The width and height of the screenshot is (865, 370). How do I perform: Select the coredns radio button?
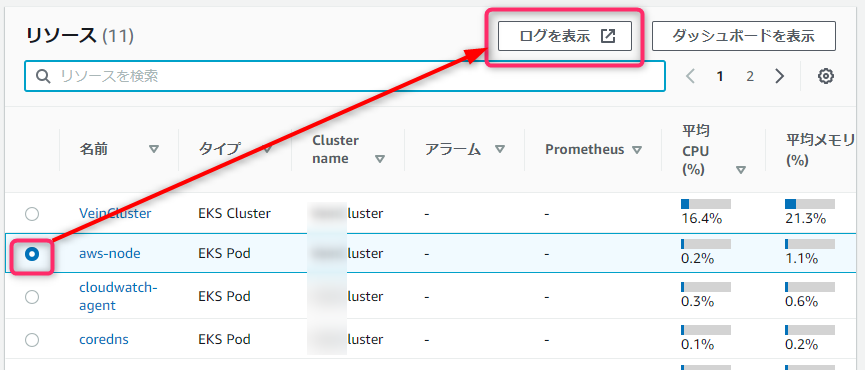tap(32, 340)
